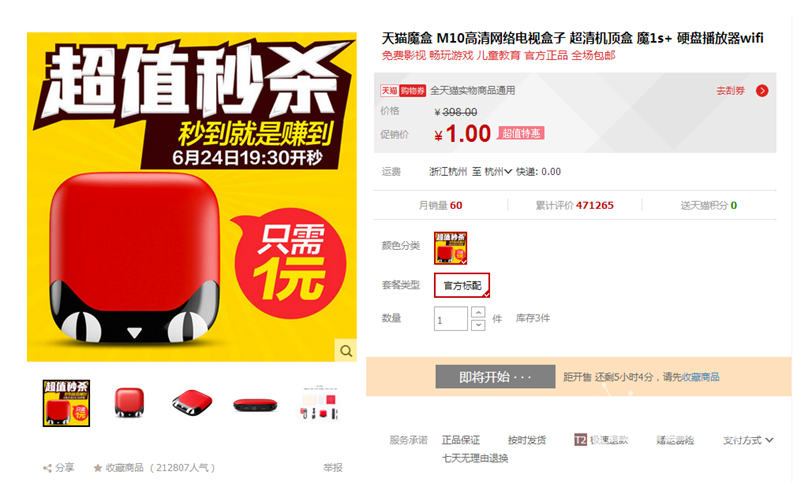The width and height of the screenshot is (800, 482).
Task: Decrease quantity with the down arrow
Action: click(x=478, y=325)
